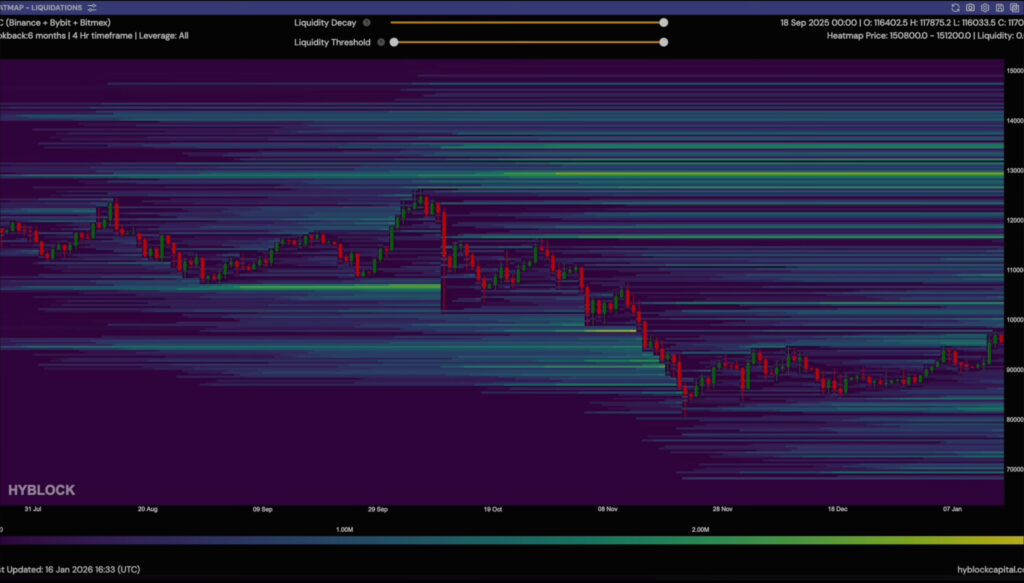Click the icon next to Liquidity Decay slider
The image size is (1024, 583).
click(367, 22)
